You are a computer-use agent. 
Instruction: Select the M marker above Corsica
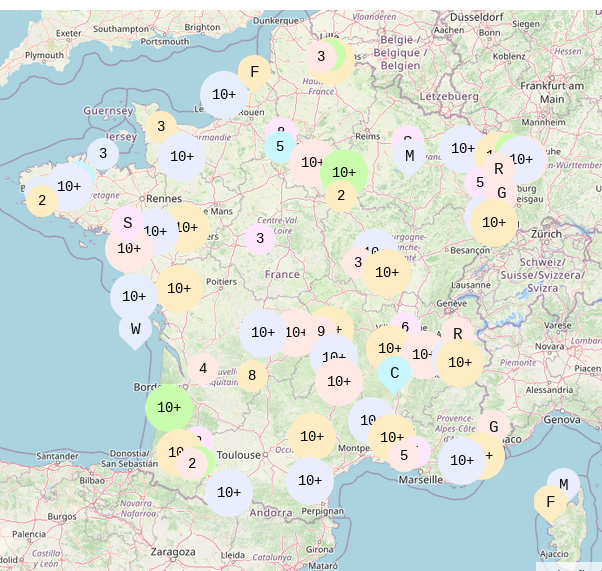(x=563, y=485)
